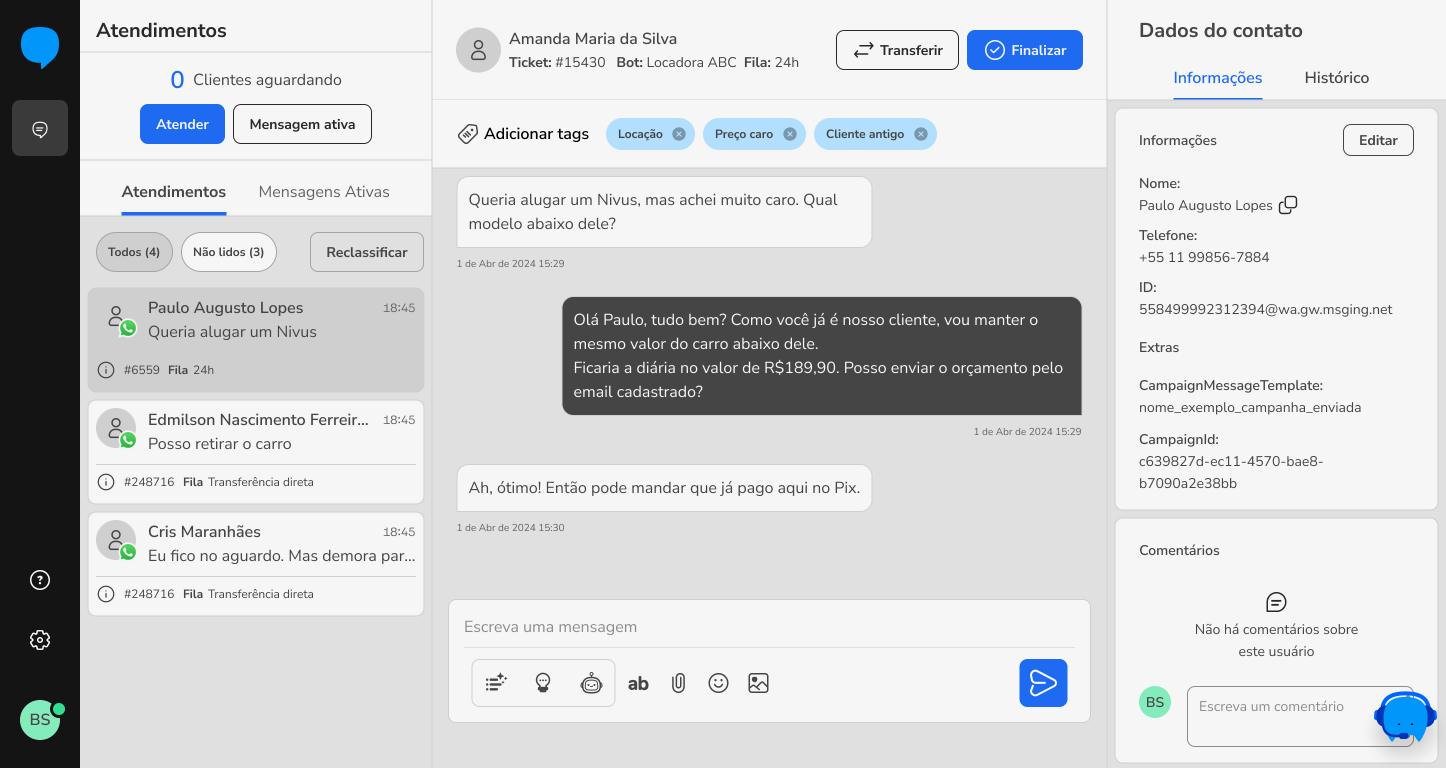
Task: Transfer the ticket with Transferir
Action: coord(897,50)
